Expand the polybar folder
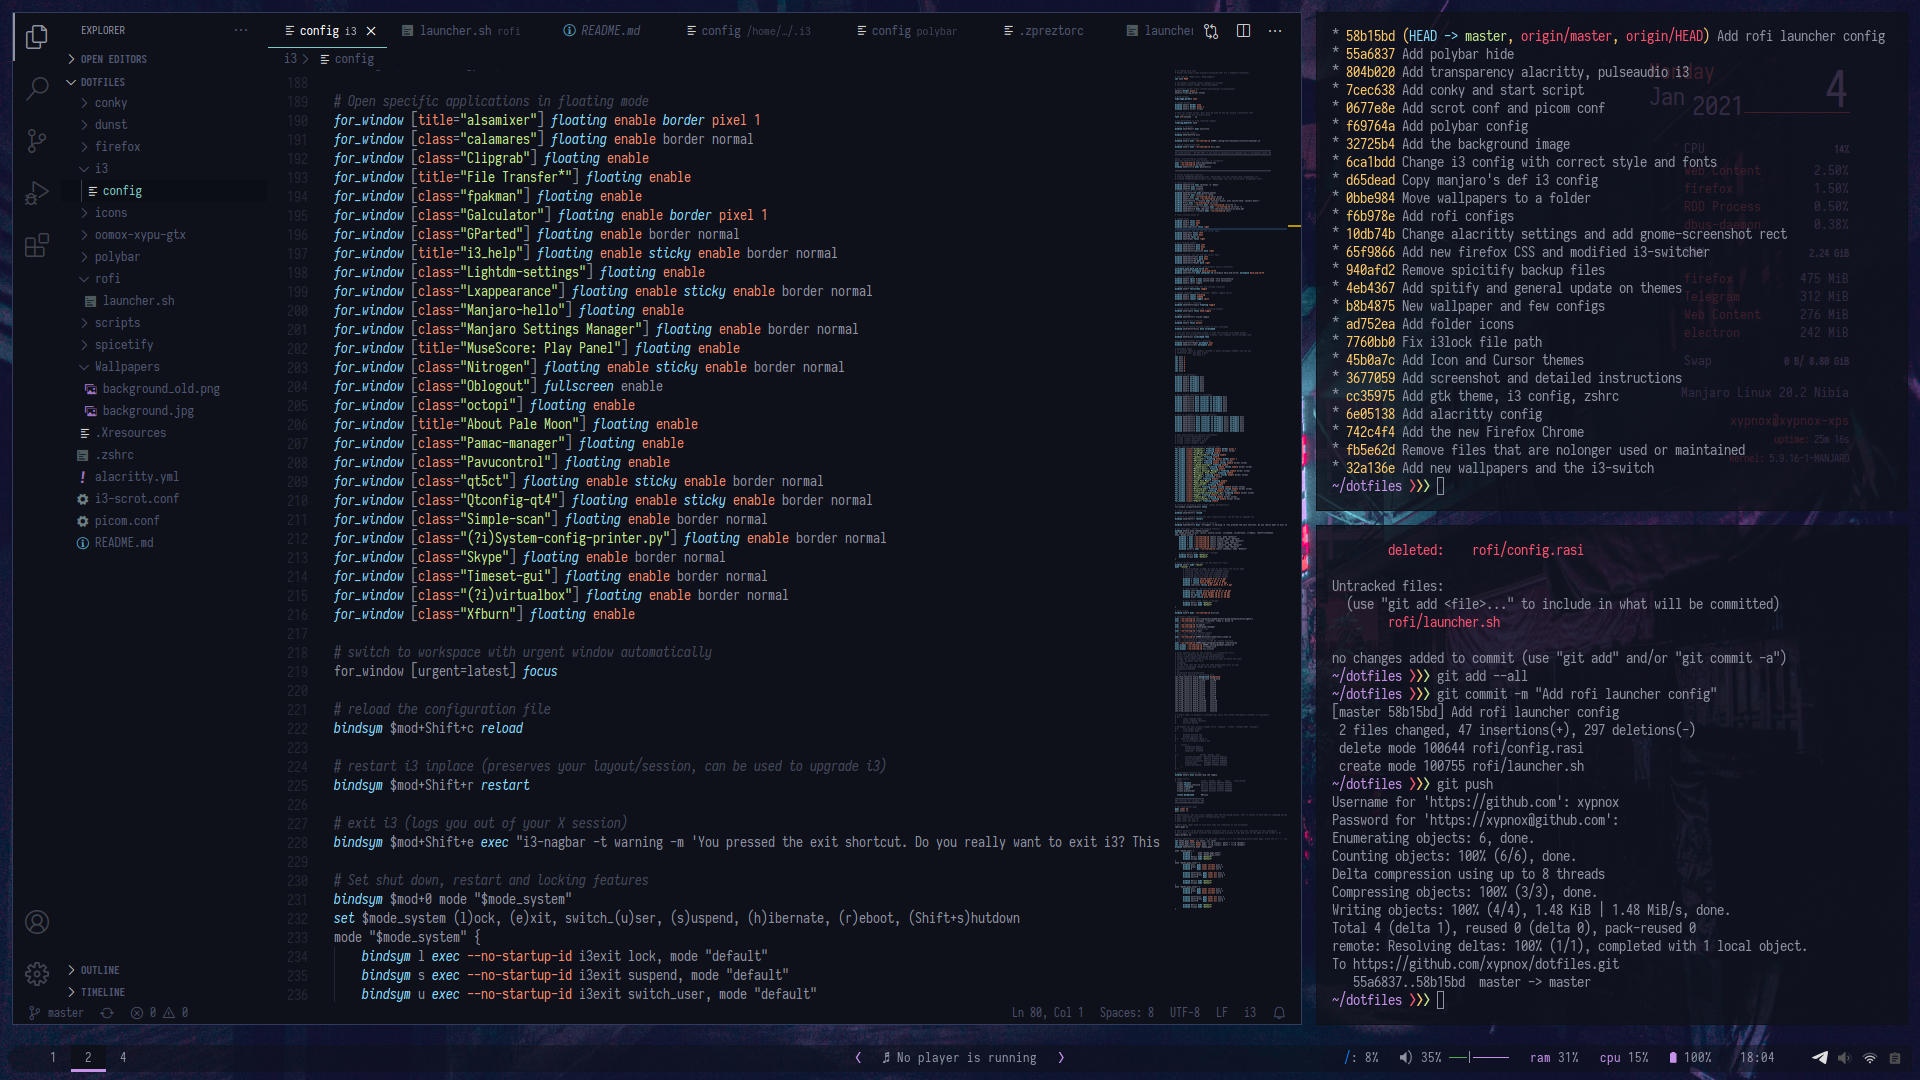The image size is (1920, 1080). tap(117, 257)
